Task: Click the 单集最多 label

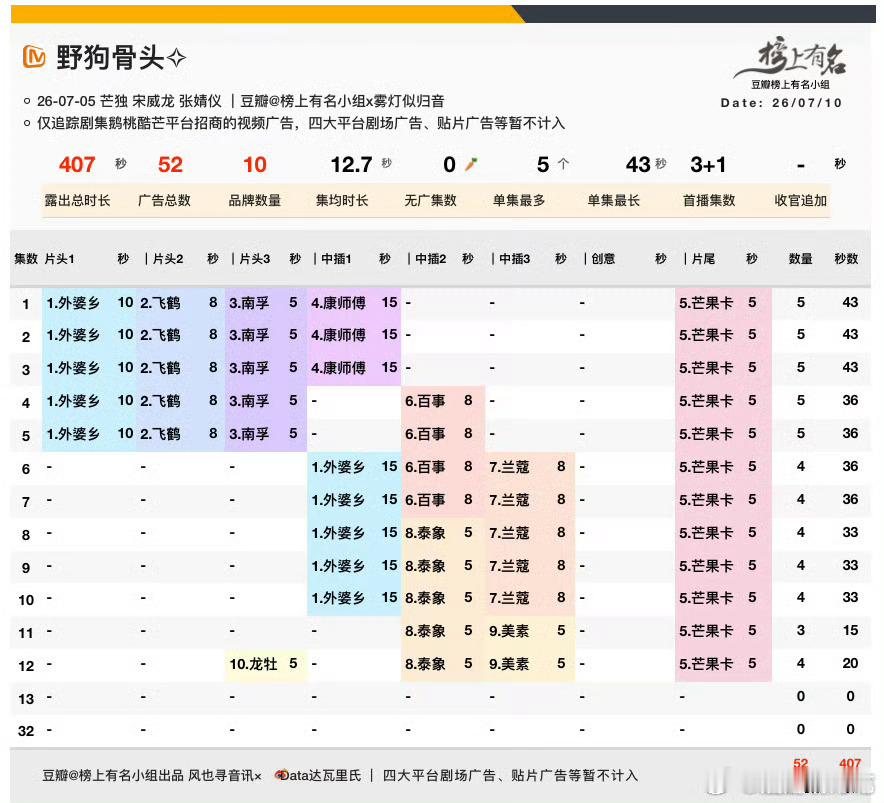Action: pyautogui.click(x=519, y=200)
